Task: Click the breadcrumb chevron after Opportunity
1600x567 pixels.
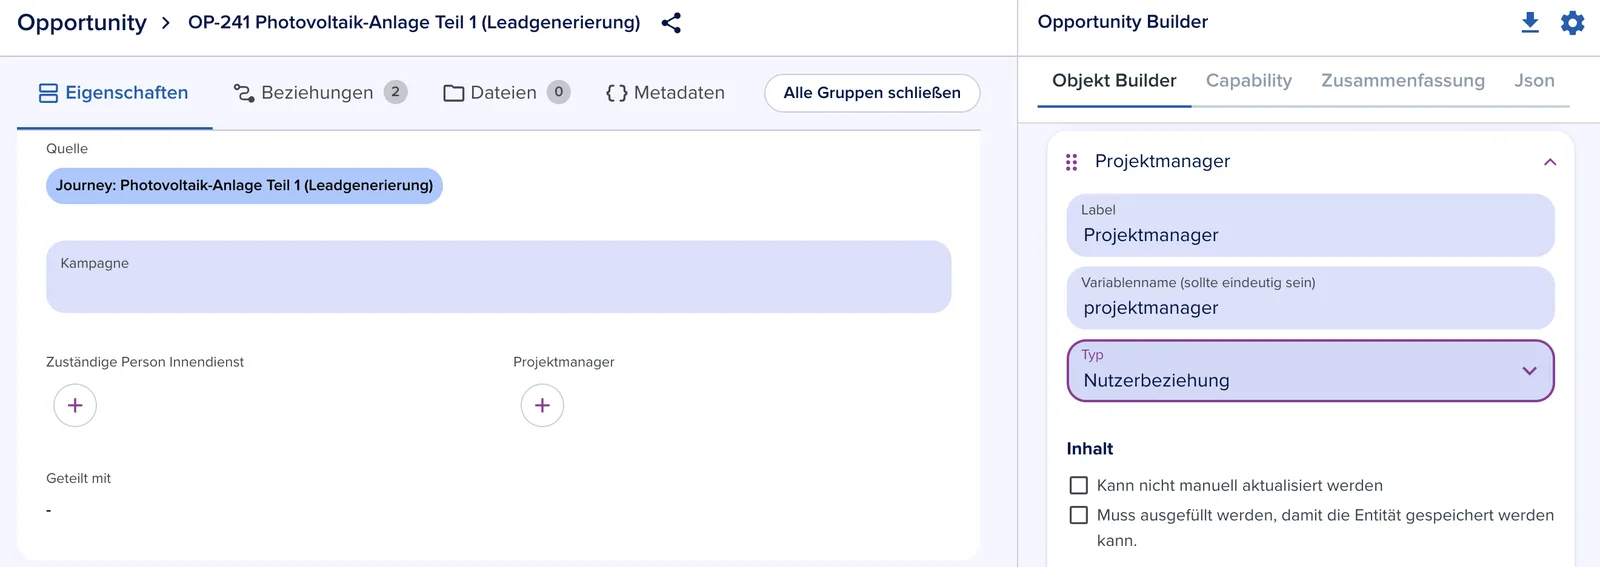Action: 166,23
